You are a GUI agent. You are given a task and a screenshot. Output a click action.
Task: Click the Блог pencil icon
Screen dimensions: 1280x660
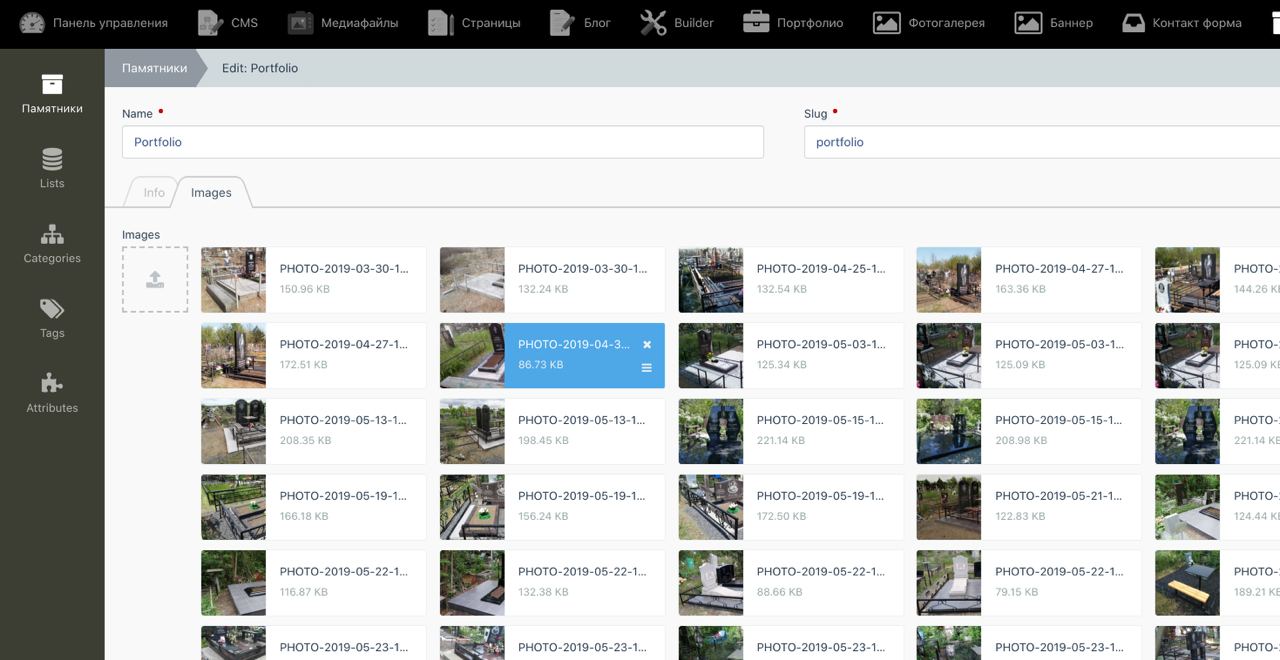(x=563, y=23)
